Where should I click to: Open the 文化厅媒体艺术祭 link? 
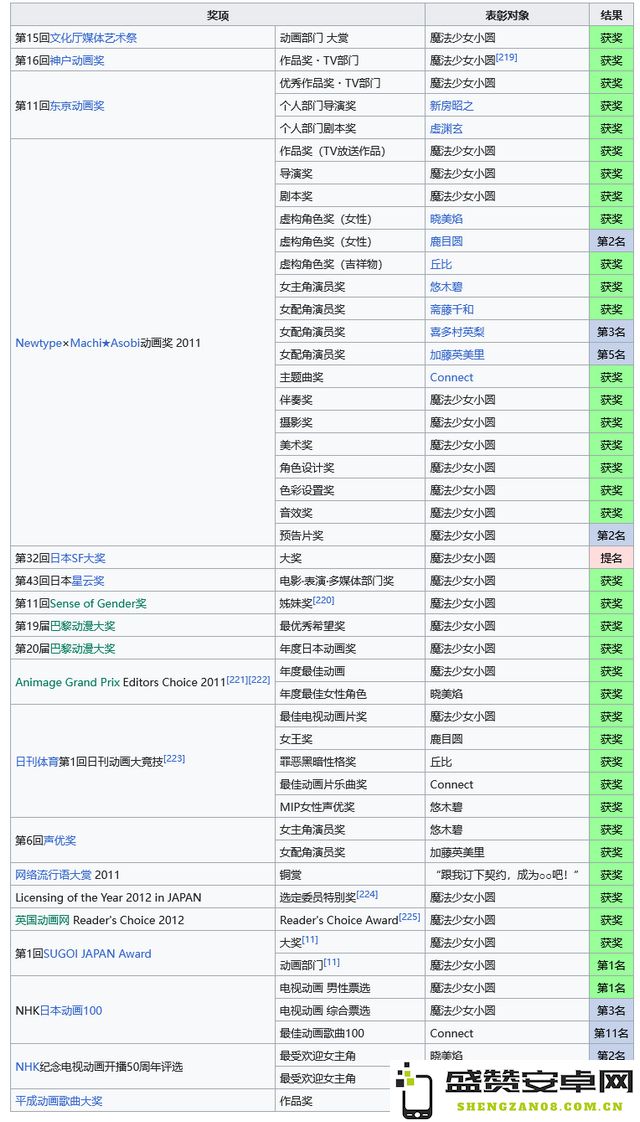coord(93,38)
